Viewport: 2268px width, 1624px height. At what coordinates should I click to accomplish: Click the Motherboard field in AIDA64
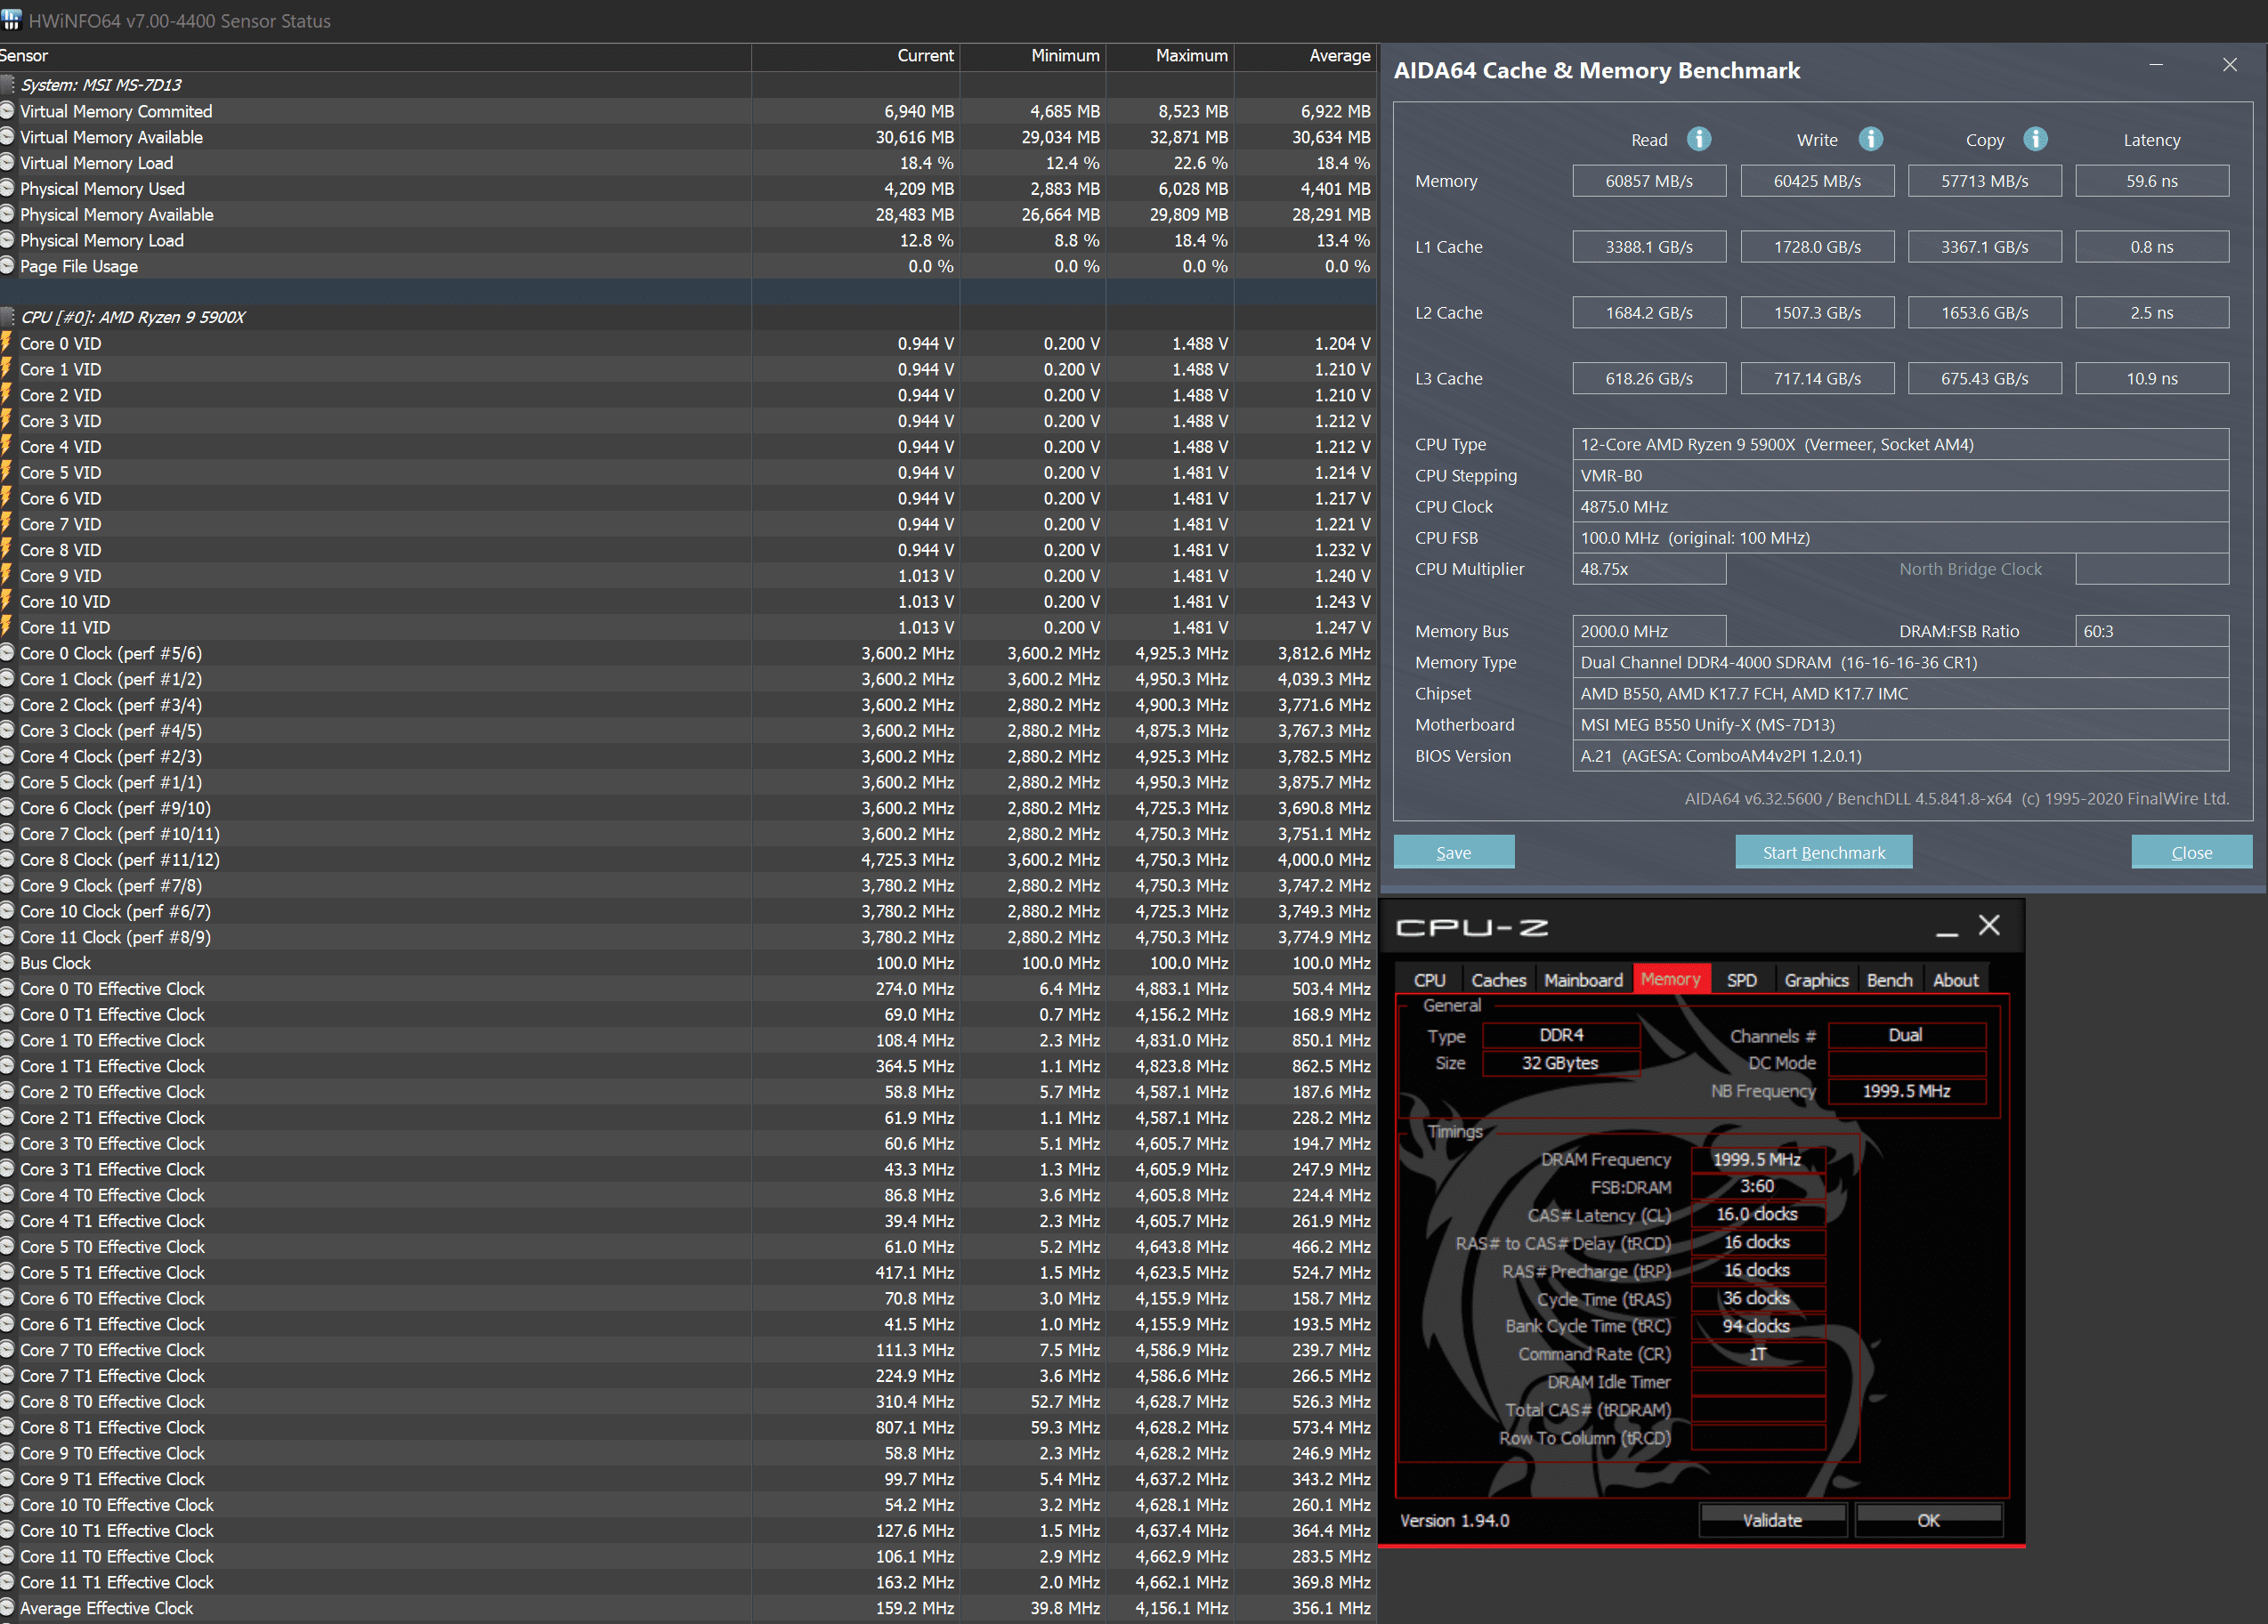coord(1900,725)
